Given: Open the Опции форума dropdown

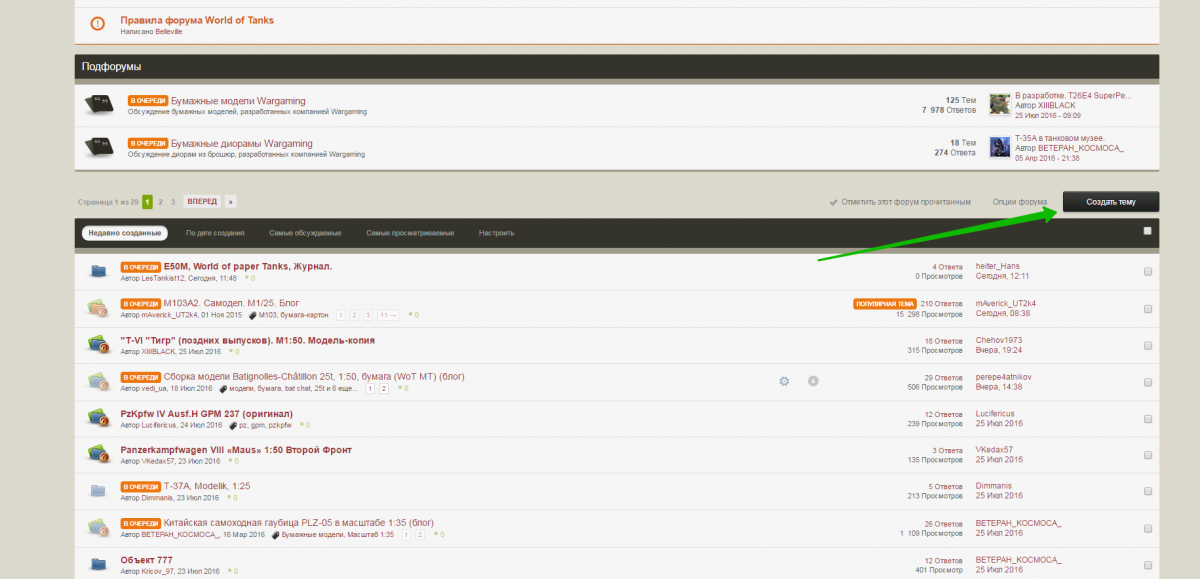Looking at the screenshot, I should (1019, 202).
